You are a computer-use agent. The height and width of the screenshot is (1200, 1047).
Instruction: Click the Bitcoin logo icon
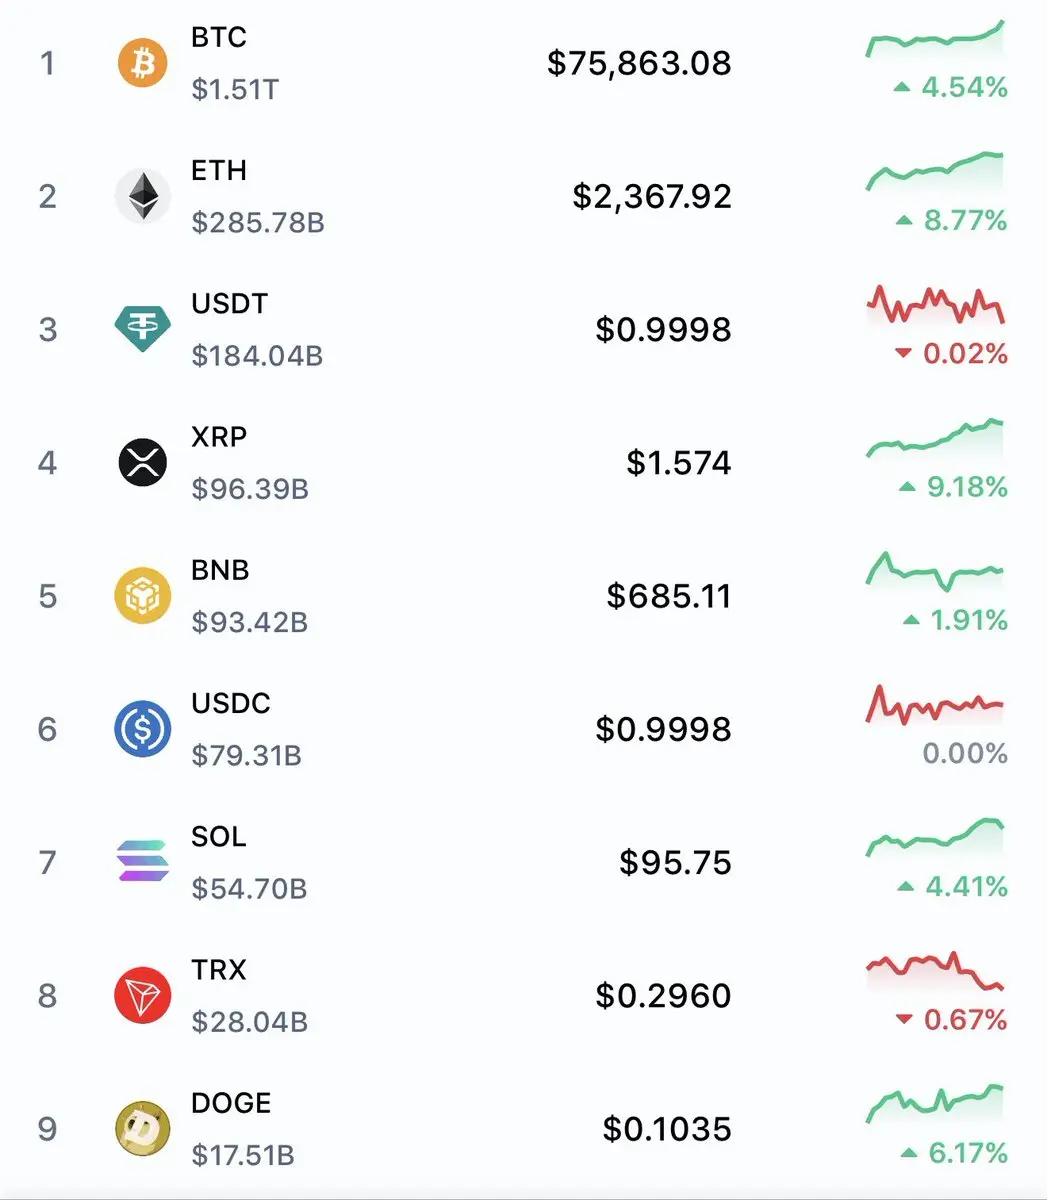pyautogui.click(x=143, y=63)
